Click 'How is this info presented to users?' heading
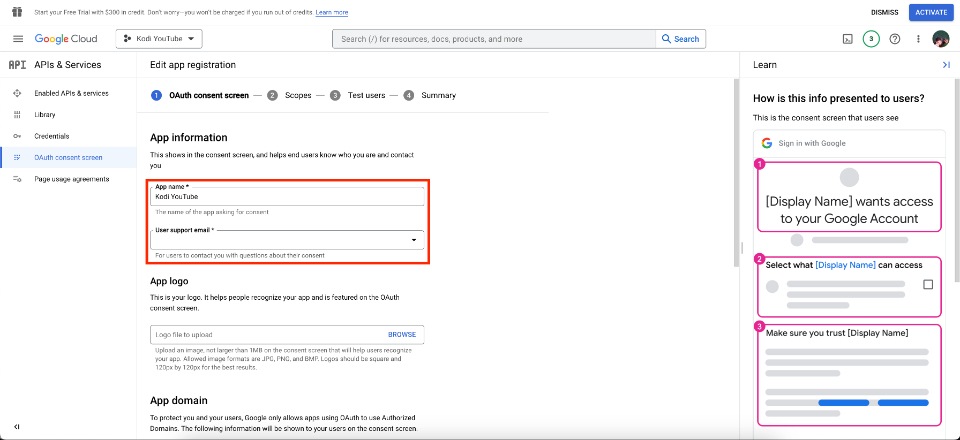 [x=839, y=99]
